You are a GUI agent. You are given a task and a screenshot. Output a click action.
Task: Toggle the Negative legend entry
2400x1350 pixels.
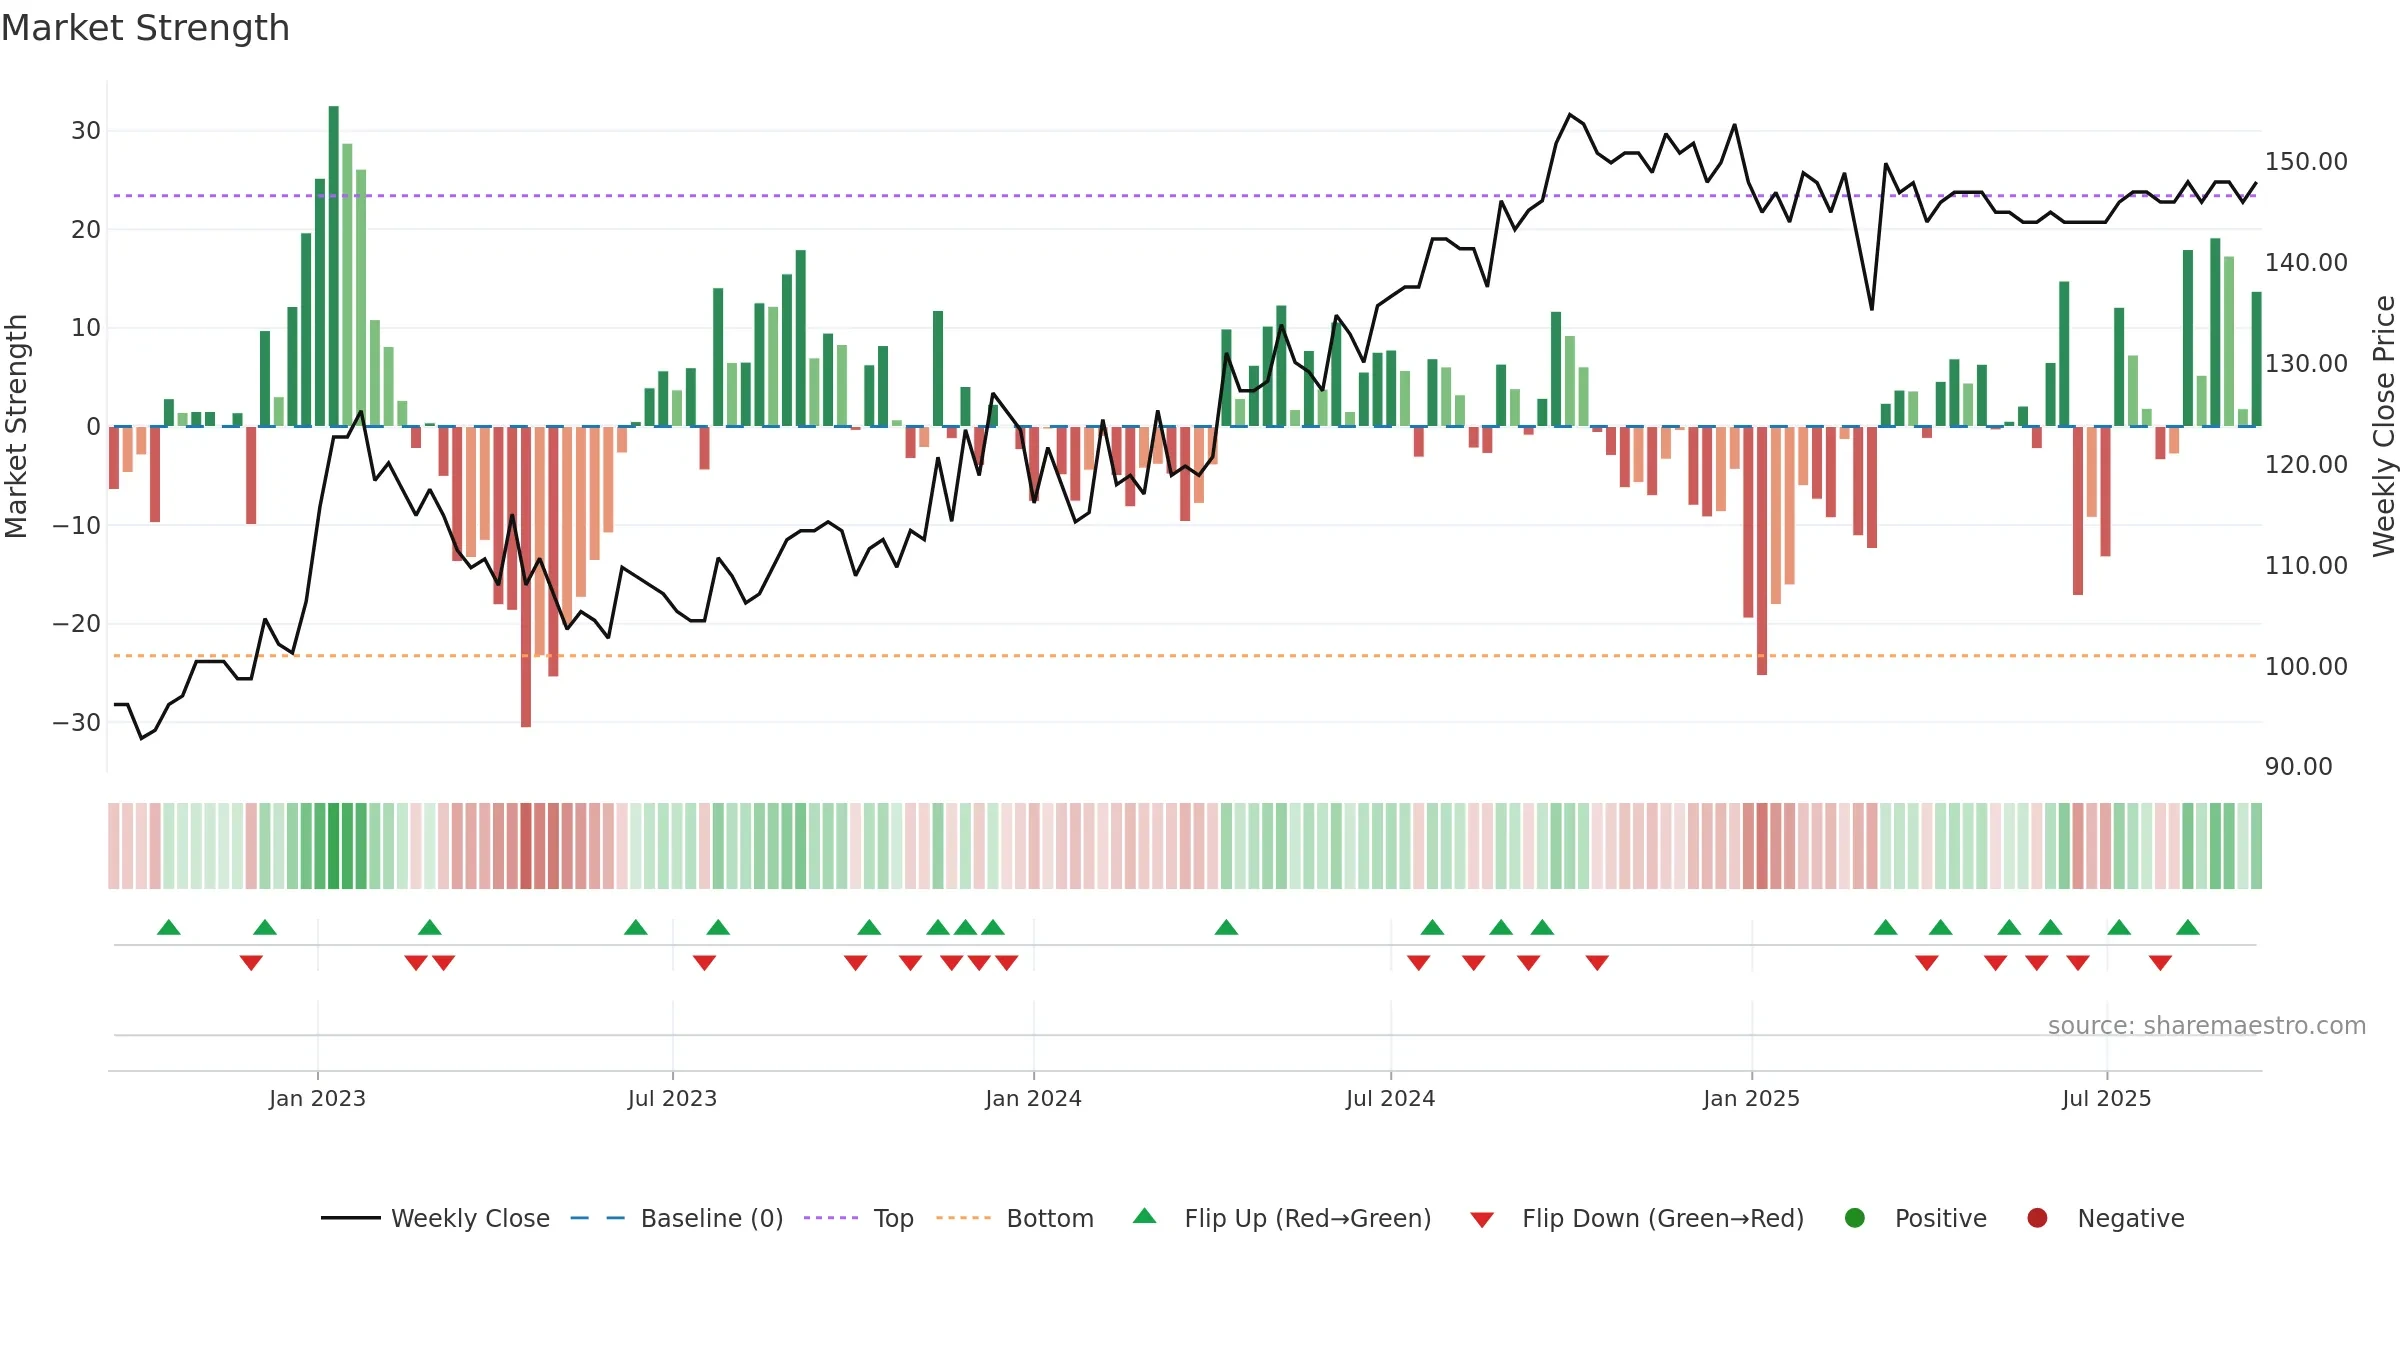(2105, 1218)
